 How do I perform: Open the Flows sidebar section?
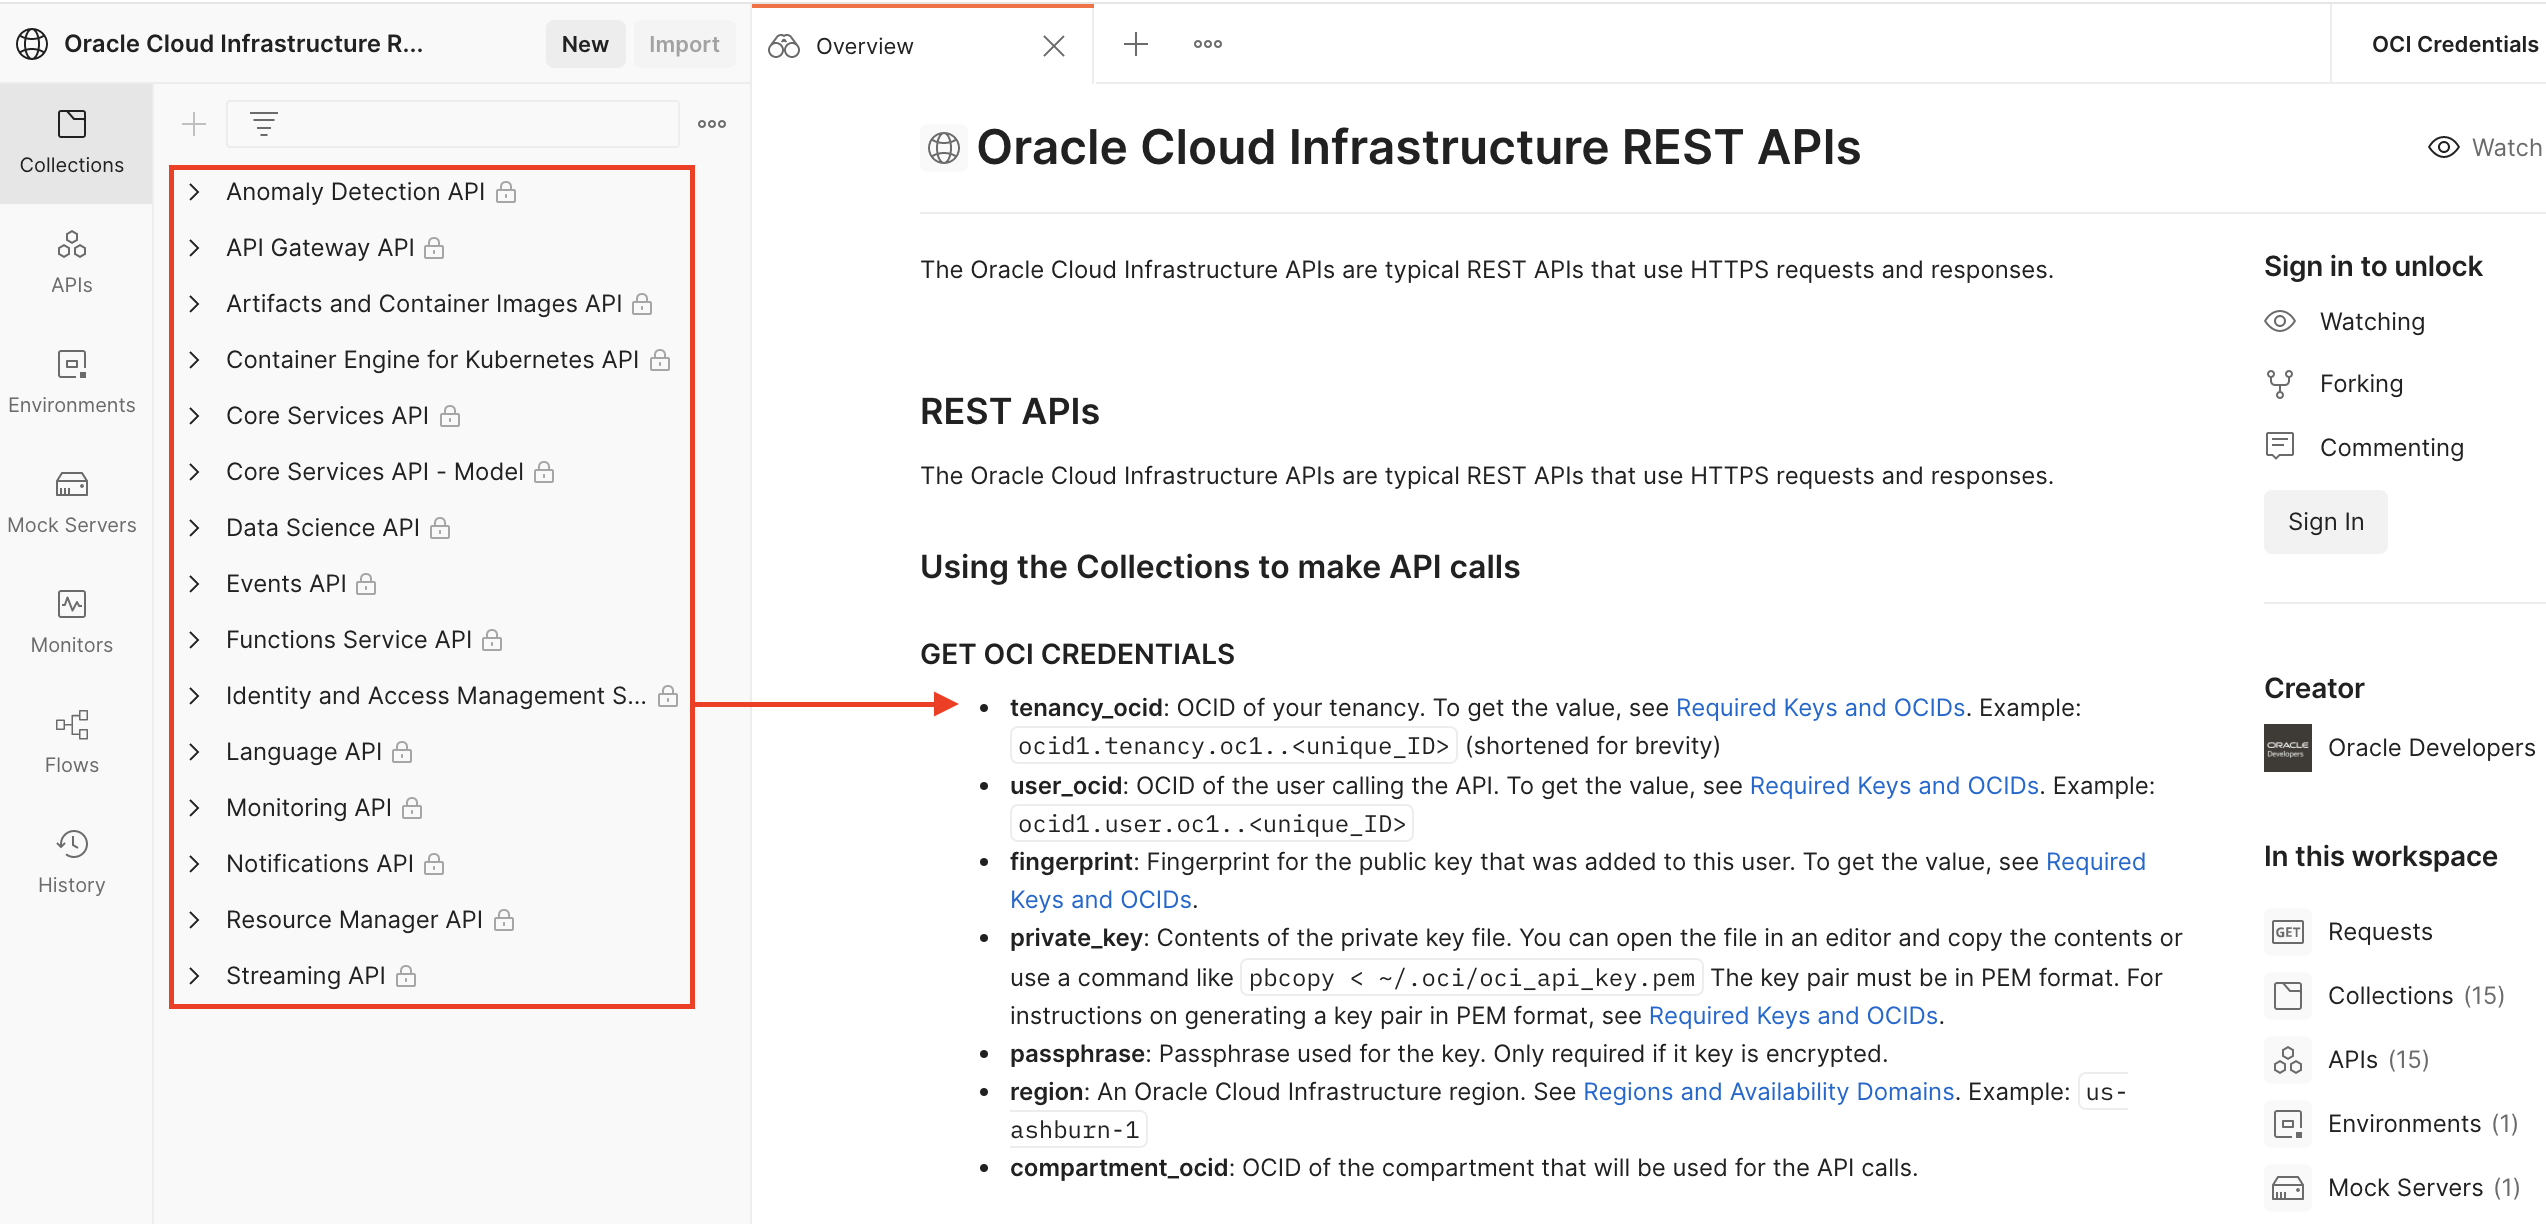pyautogui.click(x=72, y=742)
